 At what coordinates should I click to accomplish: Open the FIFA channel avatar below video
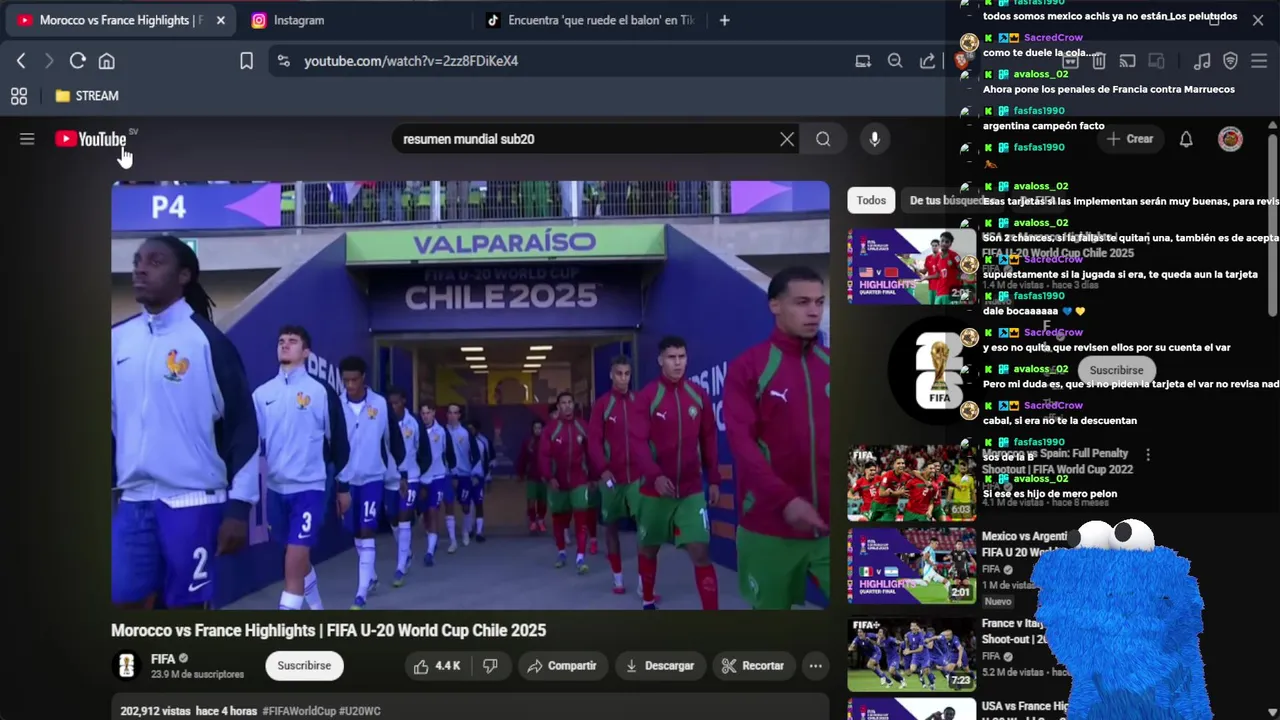pos(126,666)
